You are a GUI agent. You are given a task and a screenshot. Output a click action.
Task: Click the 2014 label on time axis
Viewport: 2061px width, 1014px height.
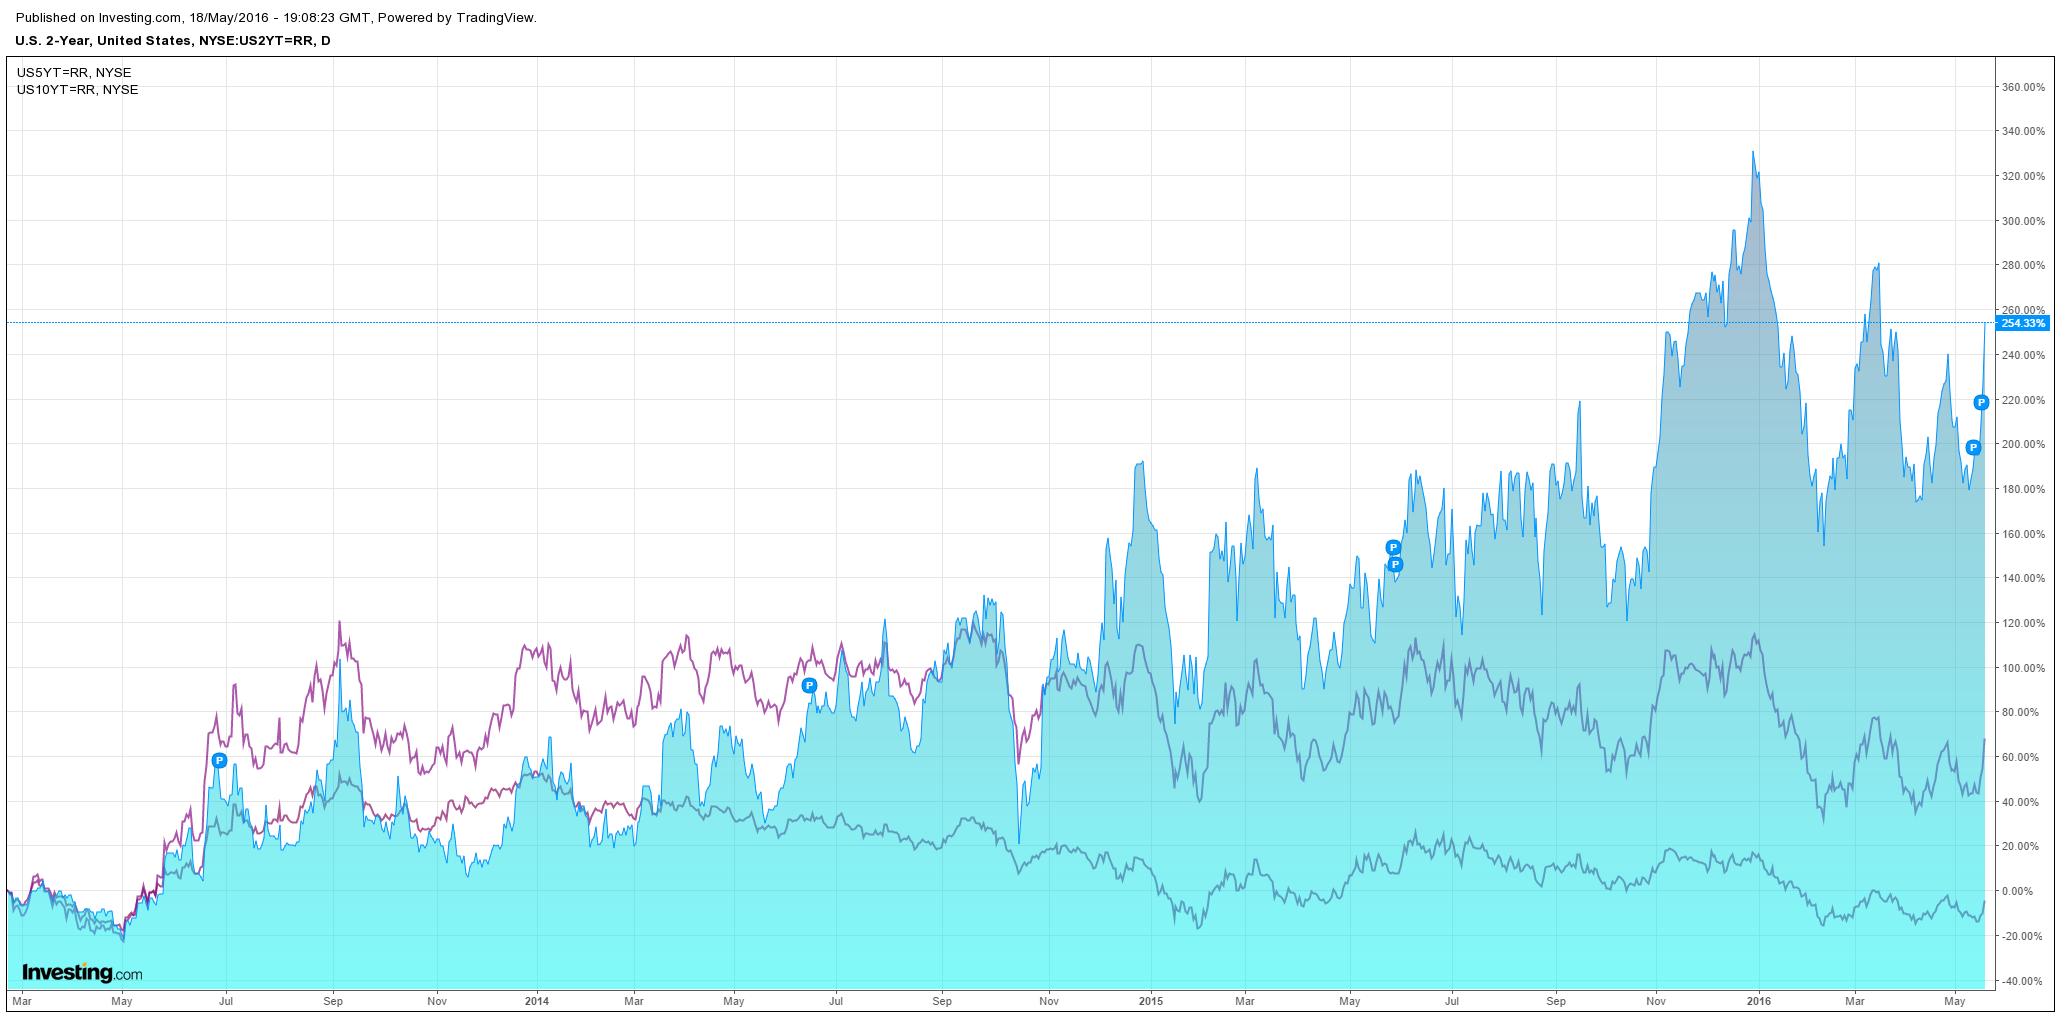click(x=537, y=1001)
